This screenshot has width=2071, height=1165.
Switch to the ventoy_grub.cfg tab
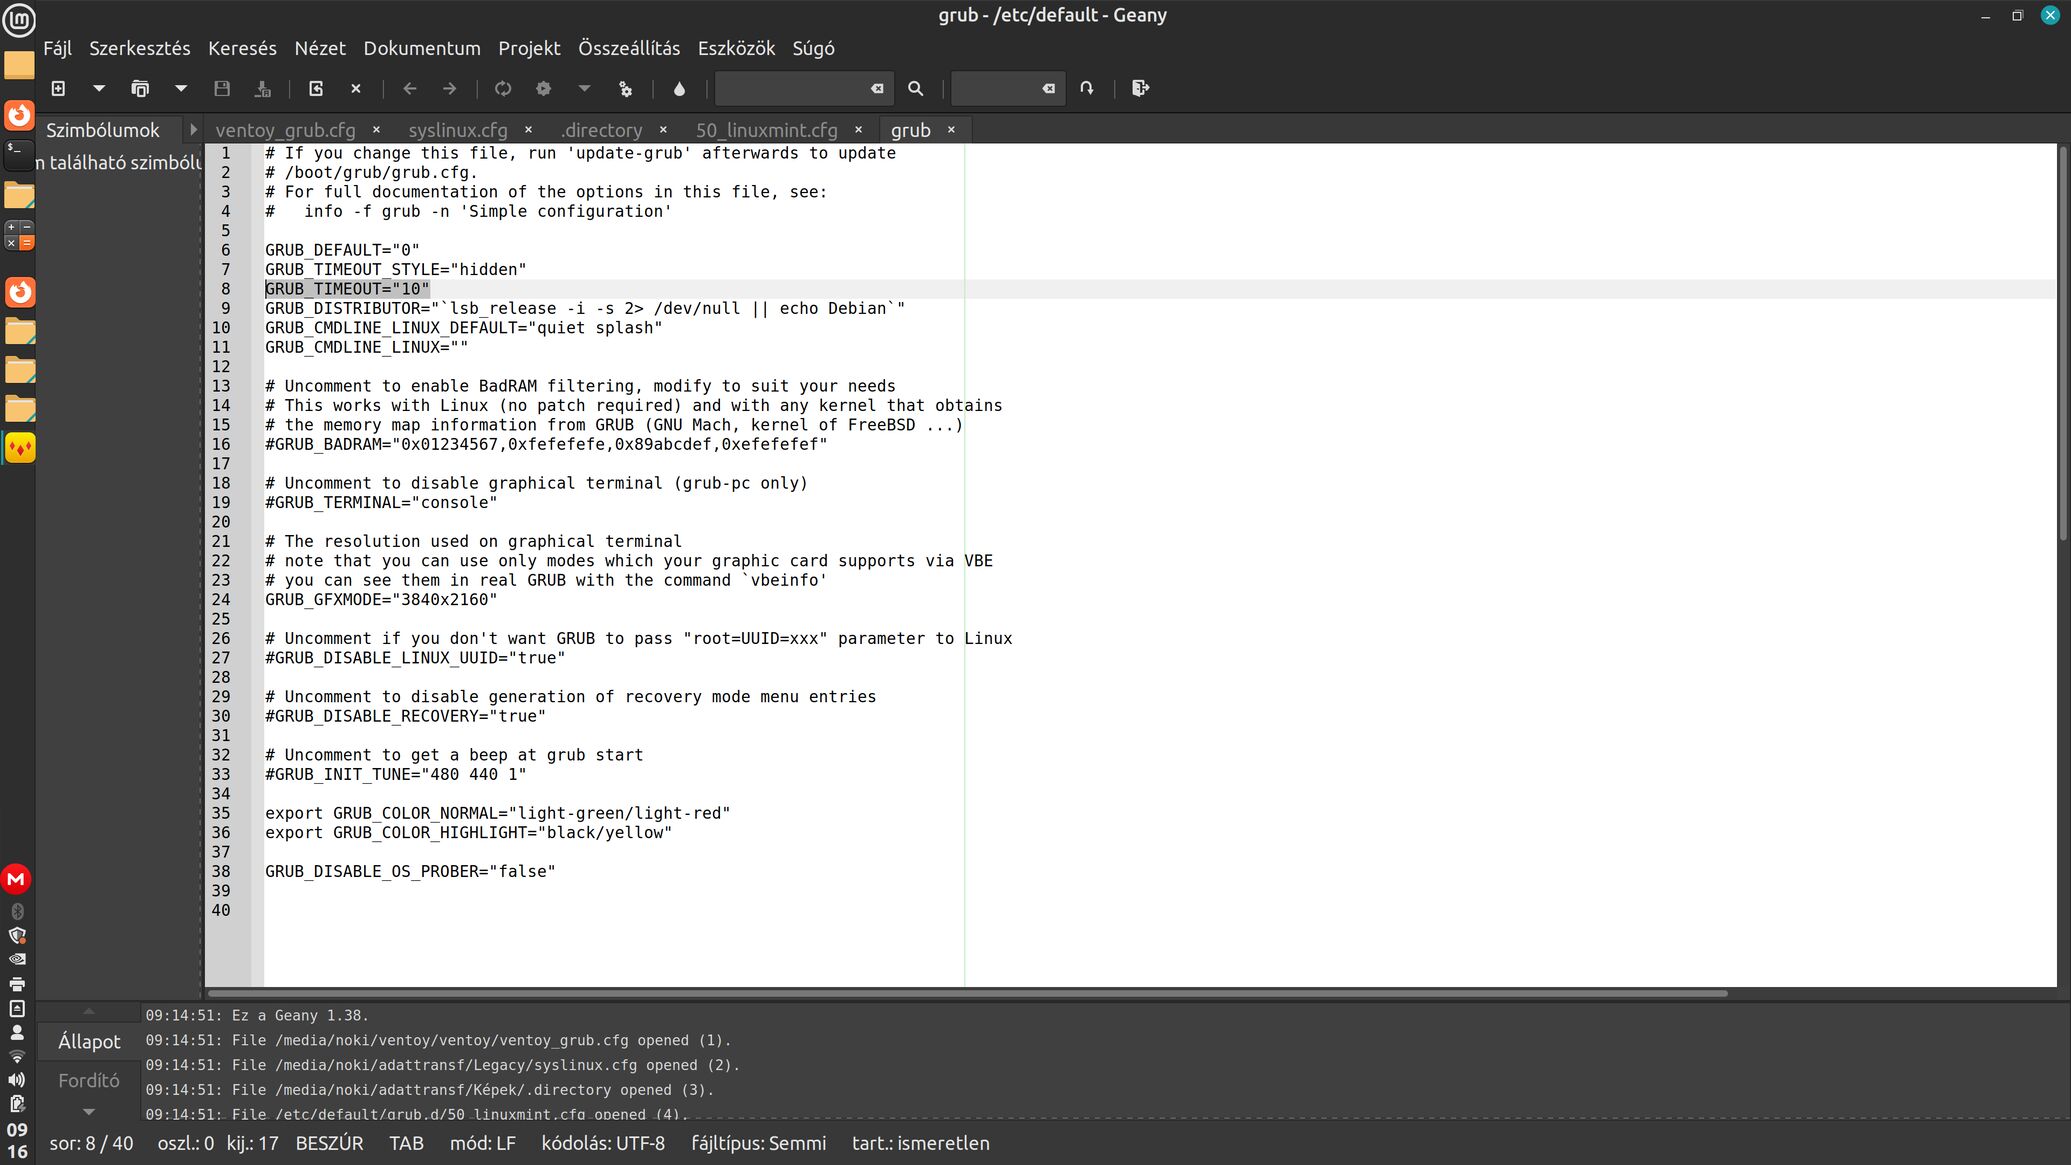tap(285, 130)
